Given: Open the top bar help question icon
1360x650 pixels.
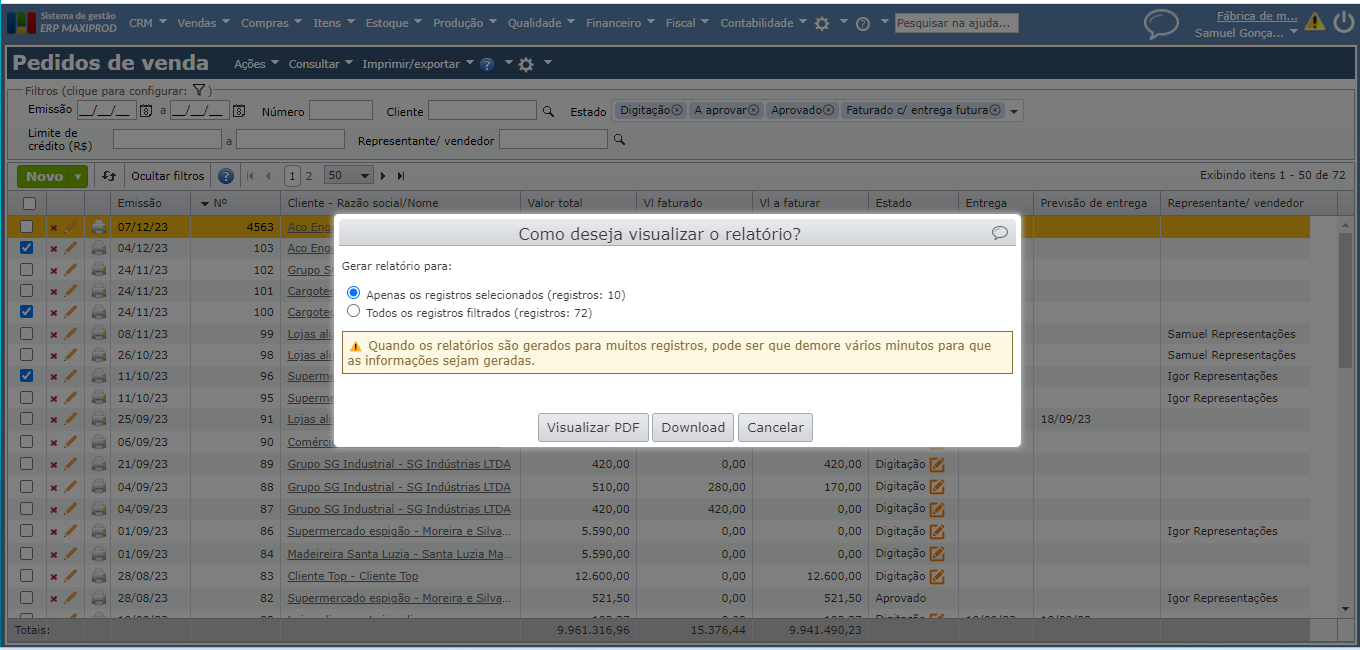Looking at the screenshot, I should click(x=863, y=23).
